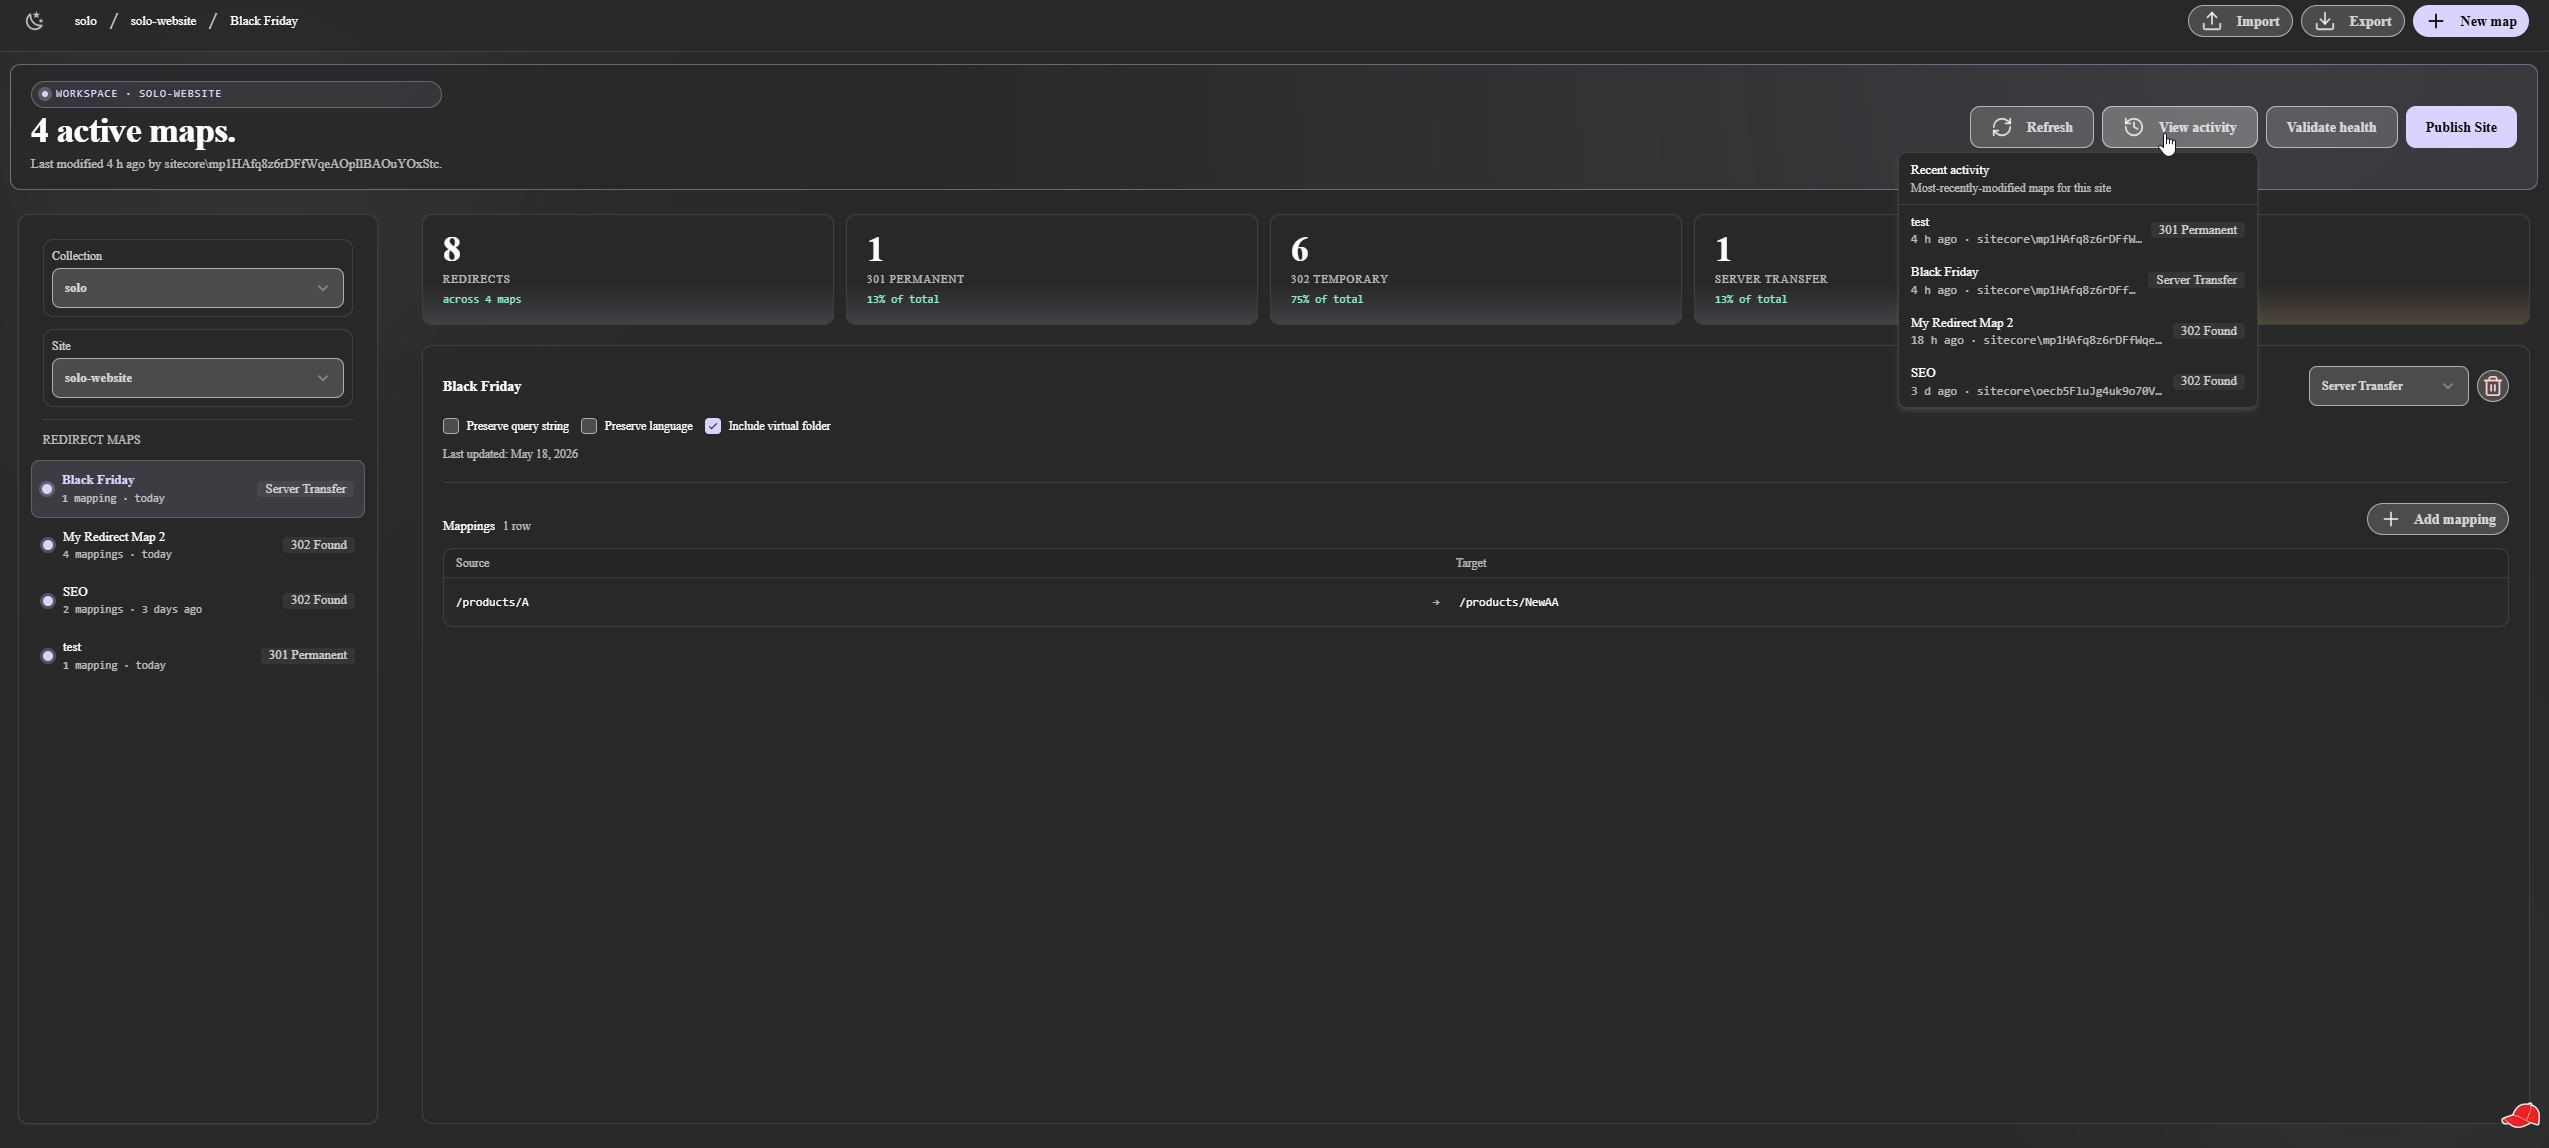Click Publish Site button
Image resolution: width=2549 pixels, height=1148 pixels.
[x=2461, y=127]
